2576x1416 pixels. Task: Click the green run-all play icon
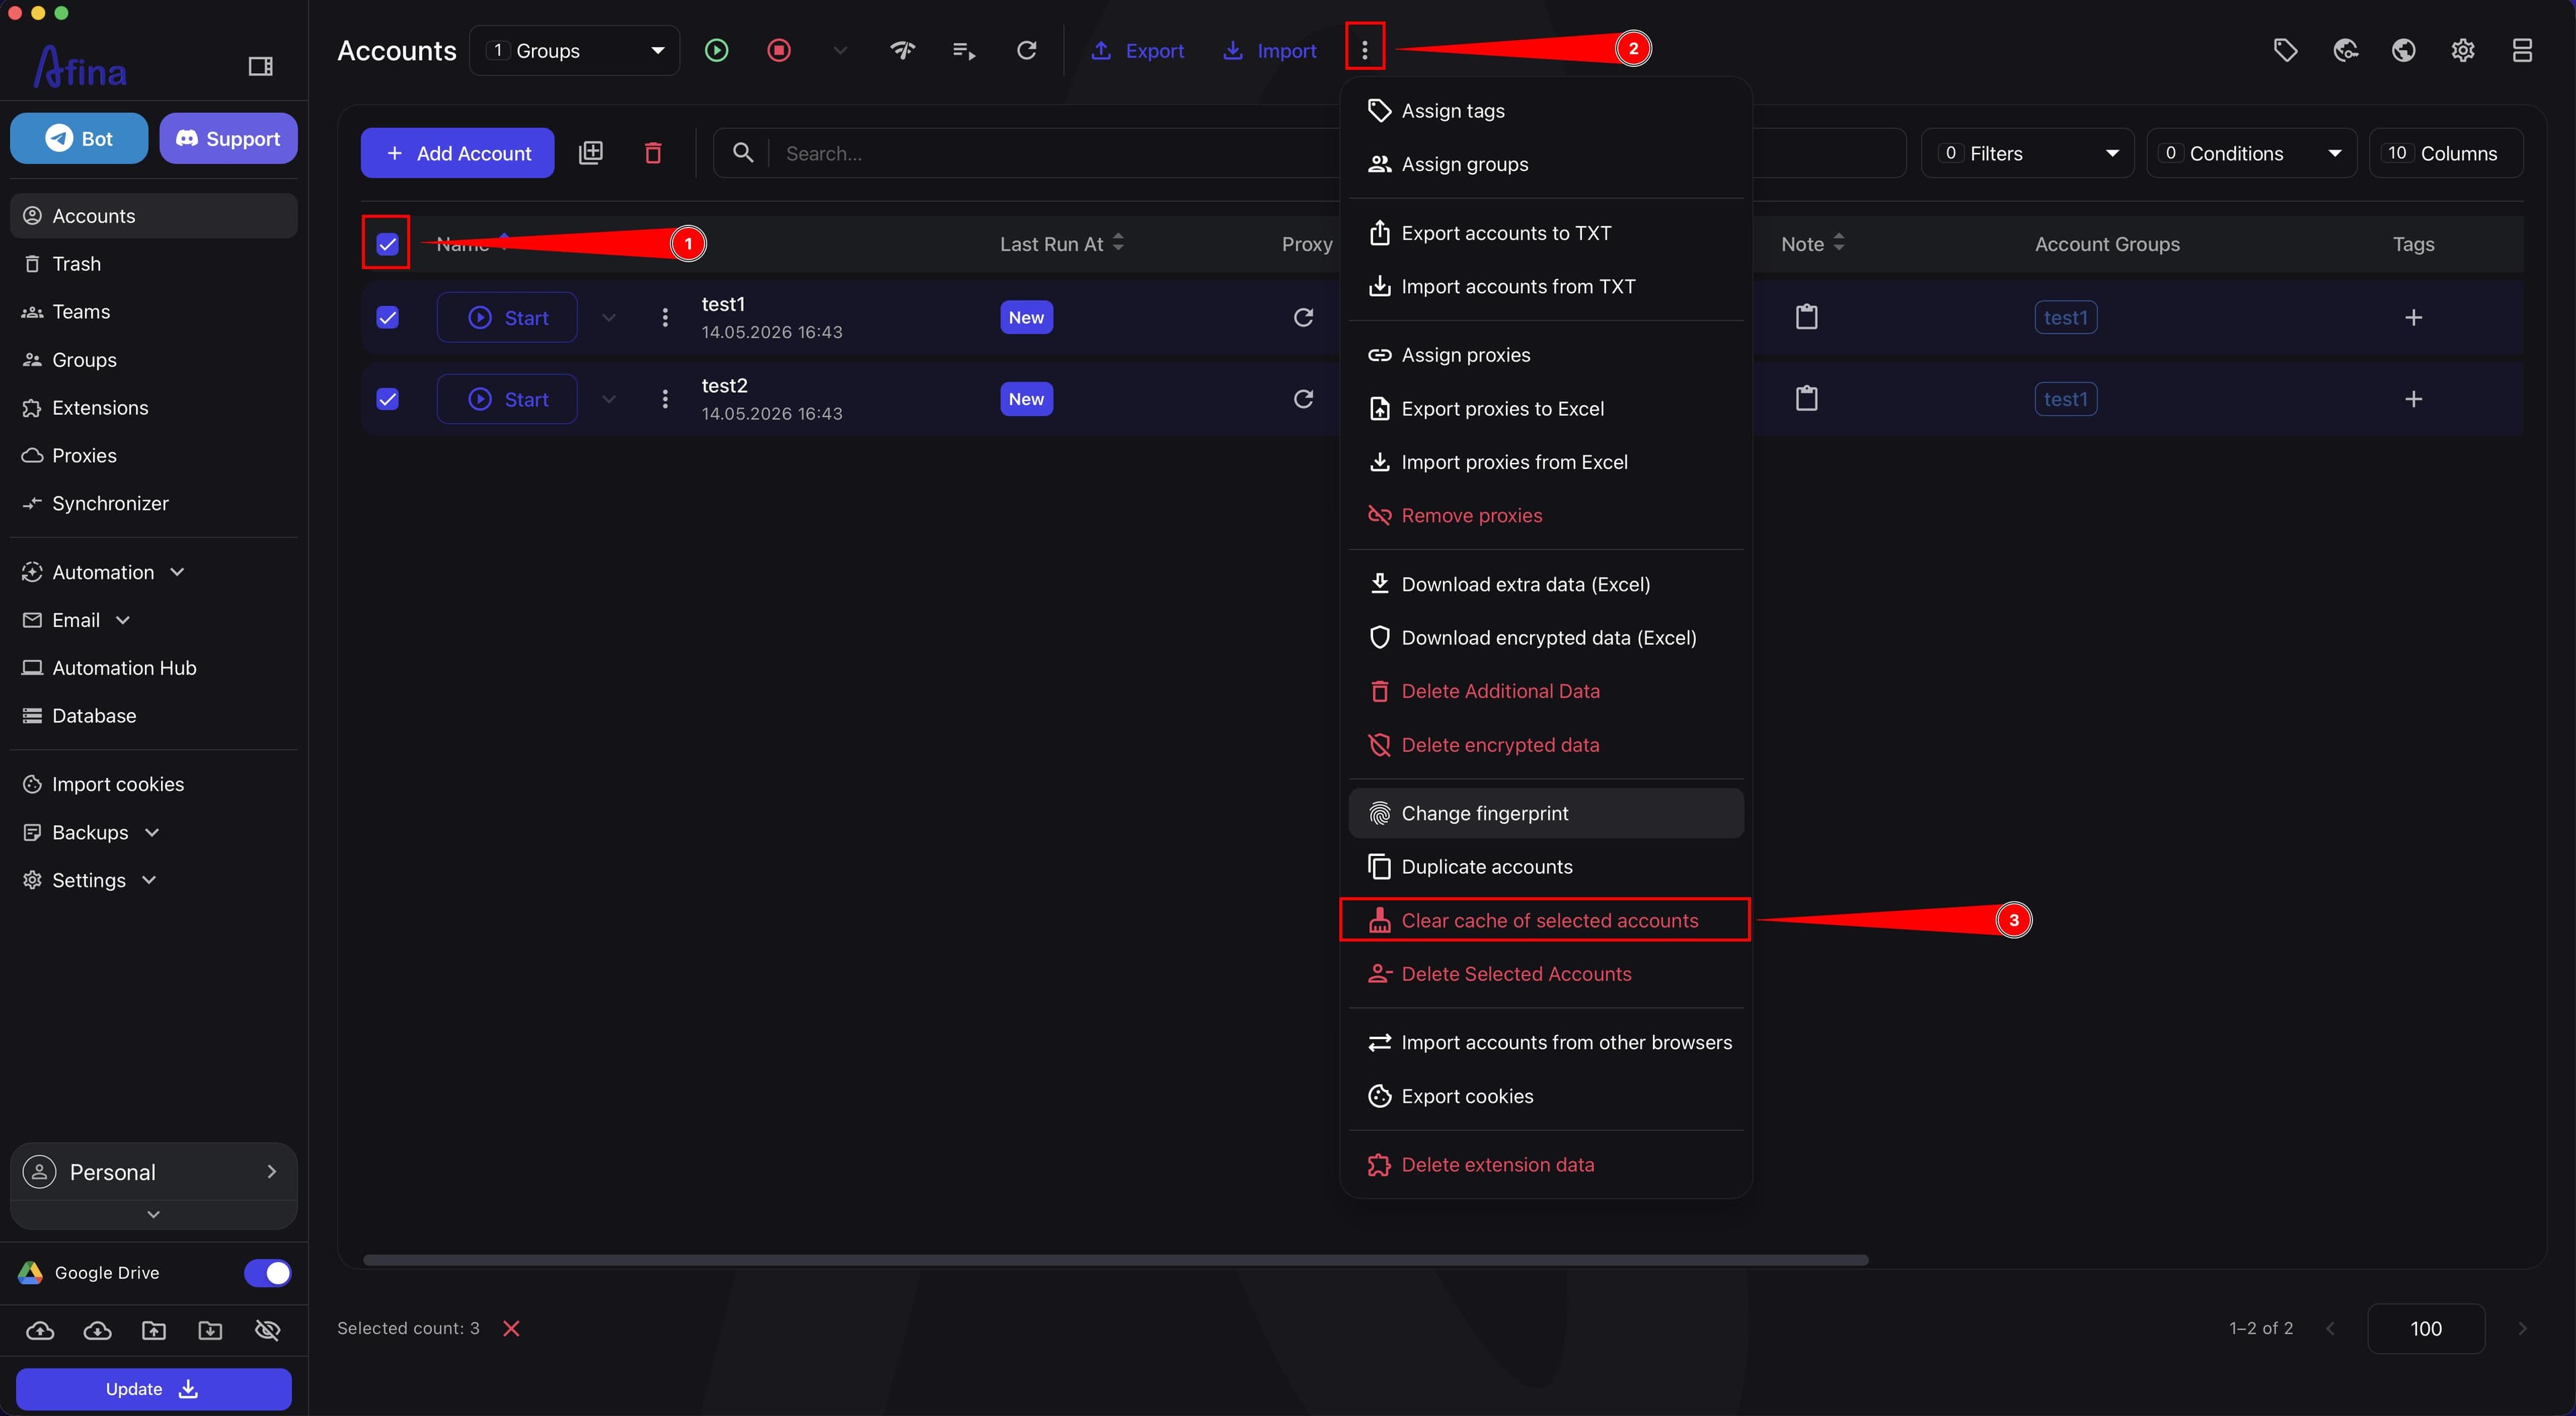point(717,50)
